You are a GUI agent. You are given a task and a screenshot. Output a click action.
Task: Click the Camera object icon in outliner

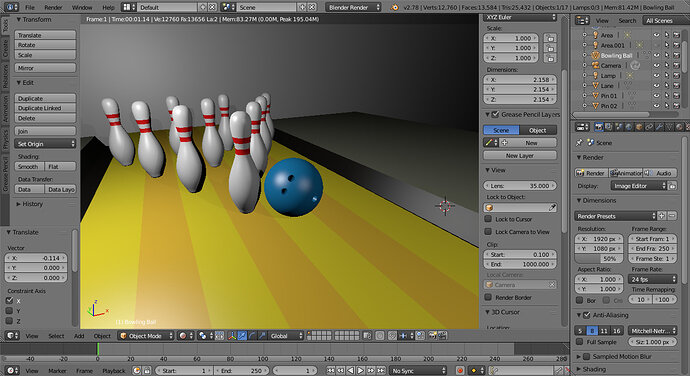click(x=595, y=65)
